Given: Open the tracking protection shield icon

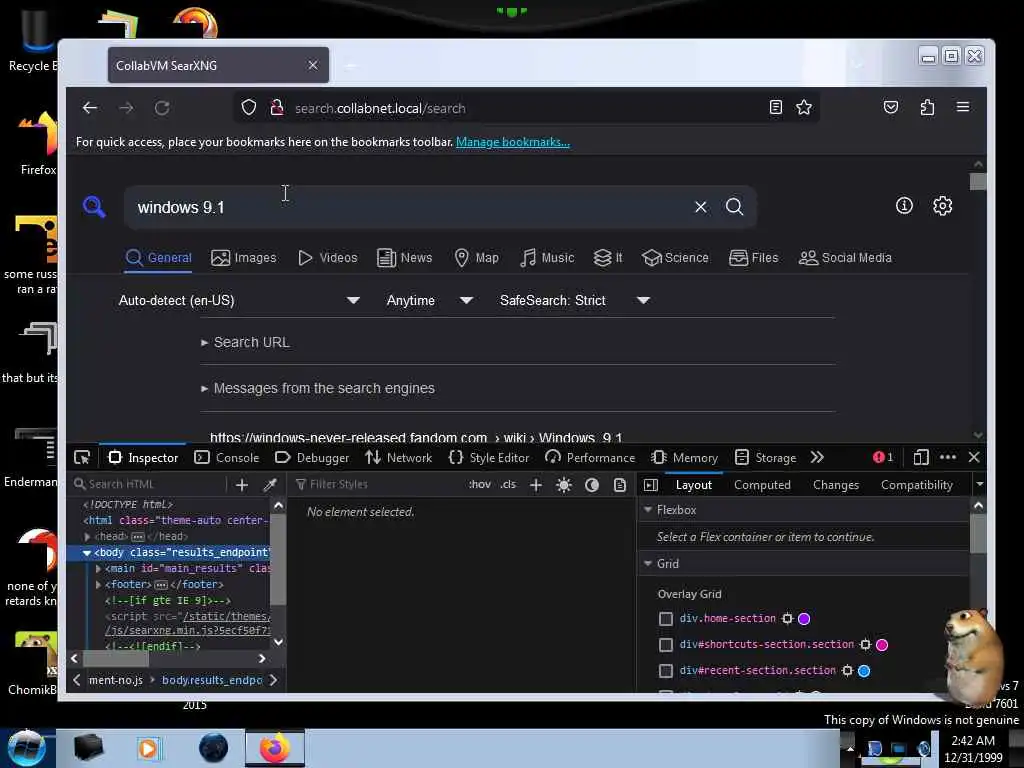Looking at the screenshot, I should coord(249,107).
